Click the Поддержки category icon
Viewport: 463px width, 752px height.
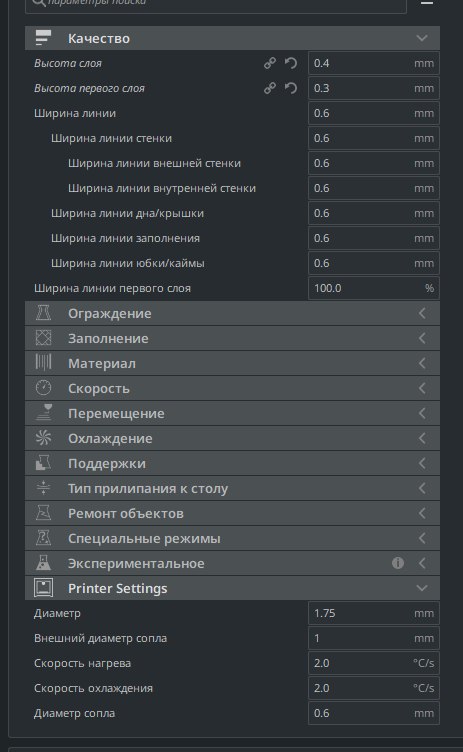tap(43, 463)
